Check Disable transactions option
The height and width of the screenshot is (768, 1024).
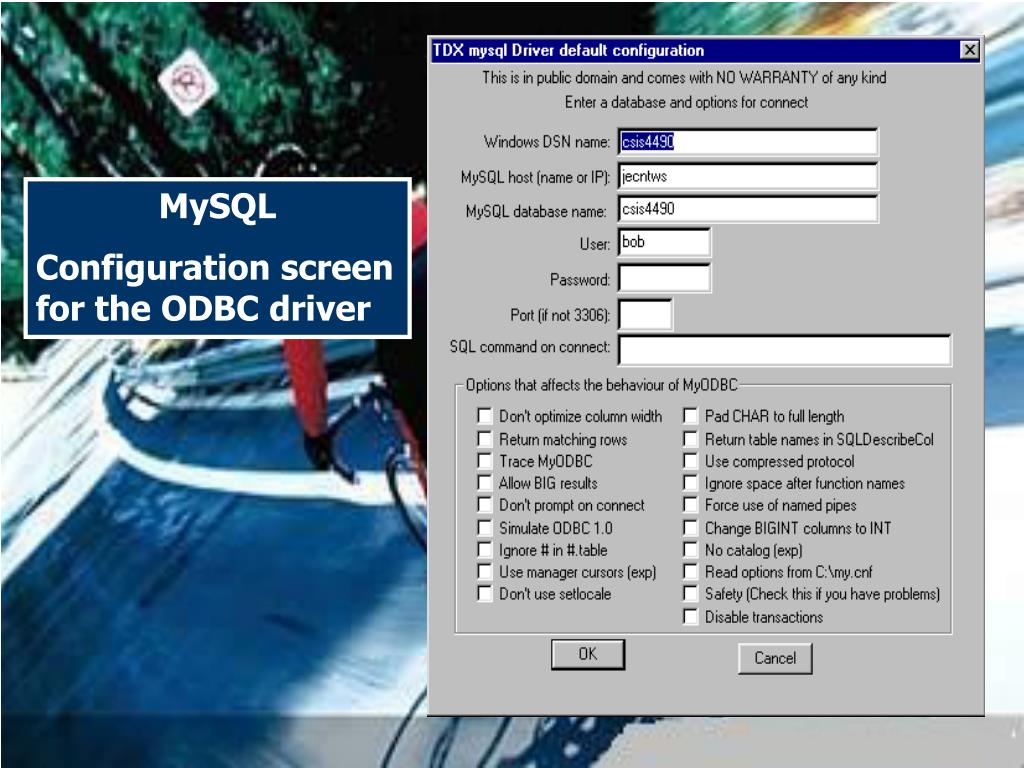pyautogui.click(x=690, y=616)
